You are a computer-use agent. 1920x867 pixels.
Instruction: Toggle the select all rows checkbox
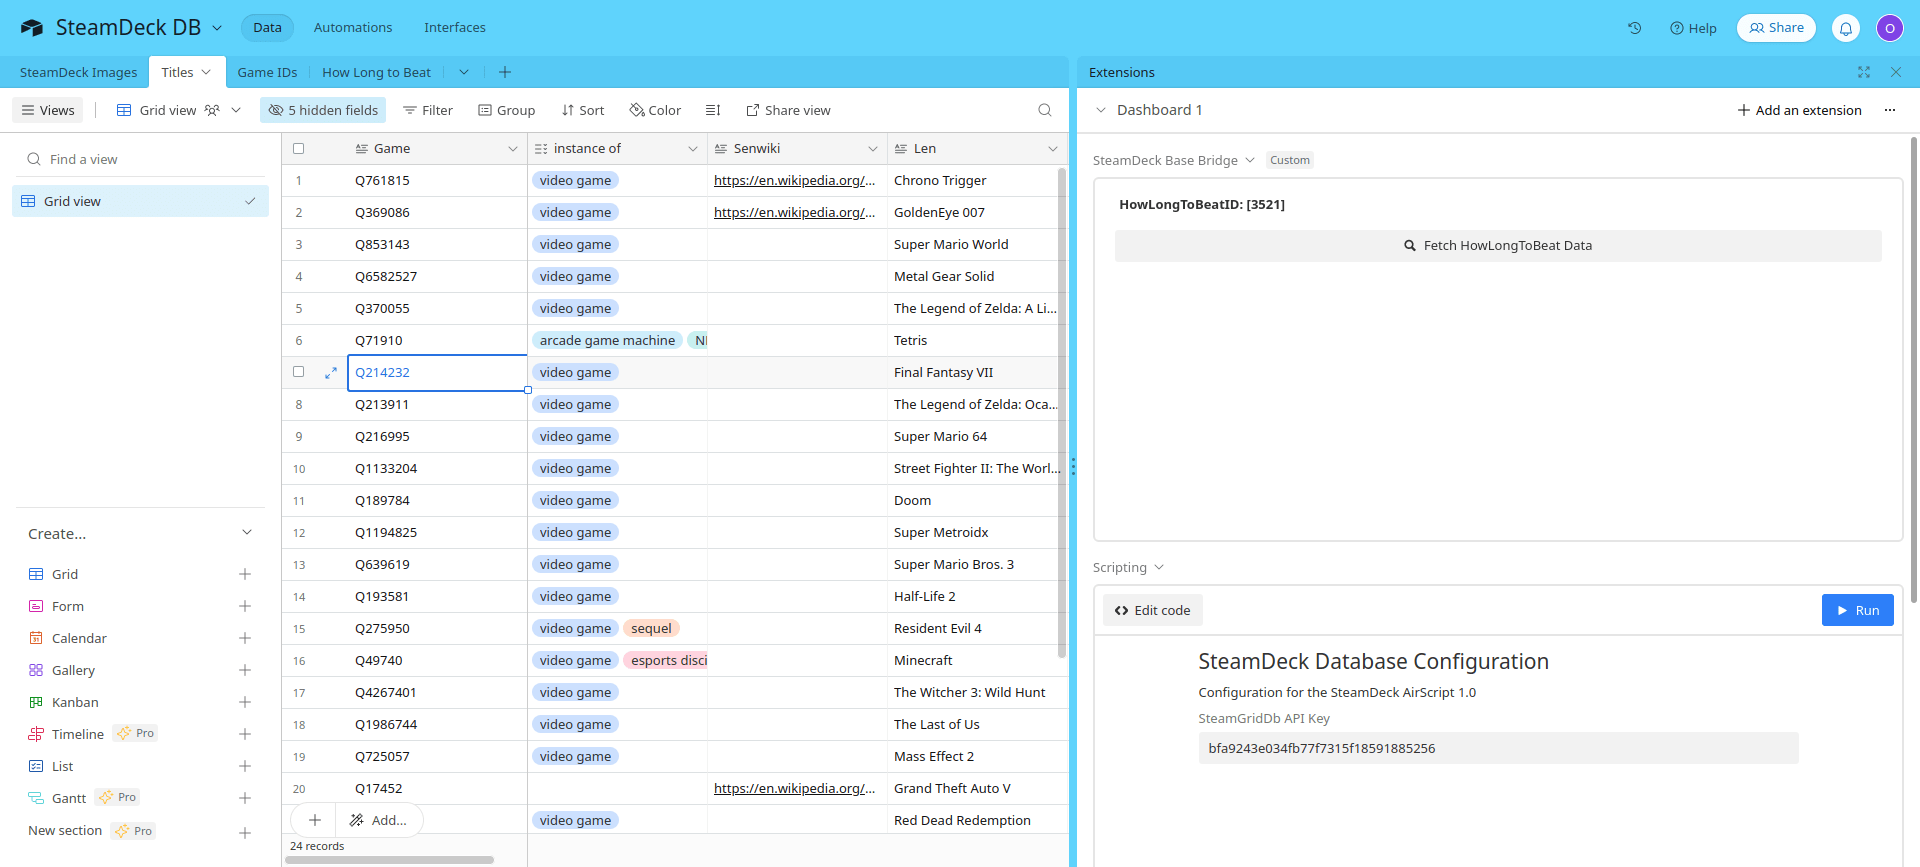pyautogui.click(x=298, y=149)
